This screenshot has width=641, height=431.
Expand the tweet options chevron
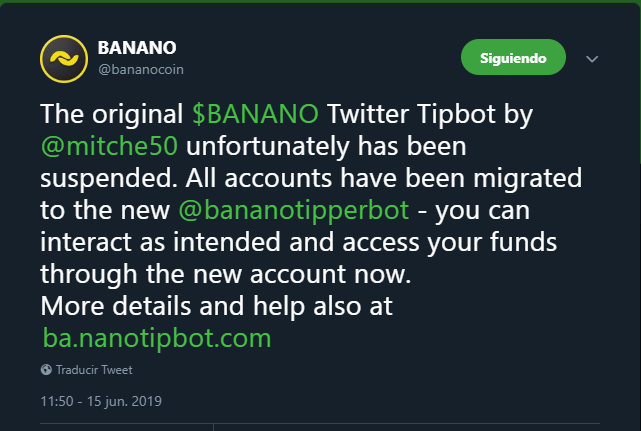(x=592, y=59)
